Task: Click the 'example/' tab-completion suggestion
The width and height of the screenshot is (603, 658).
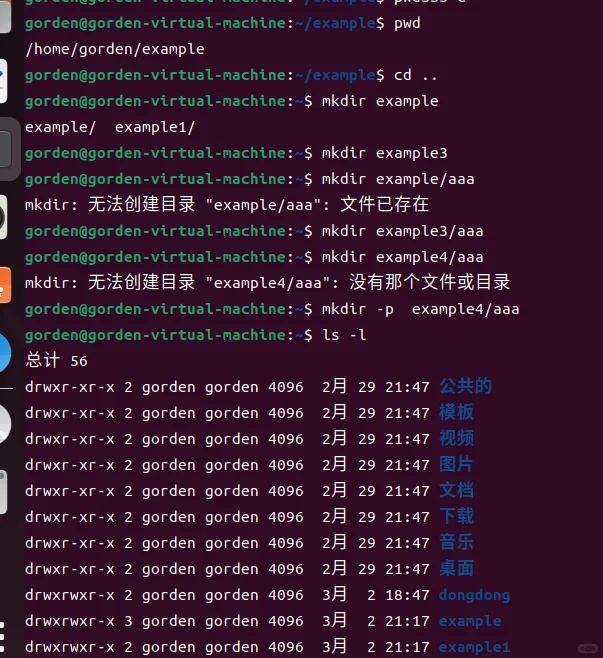Action: (x=60, y=127)
